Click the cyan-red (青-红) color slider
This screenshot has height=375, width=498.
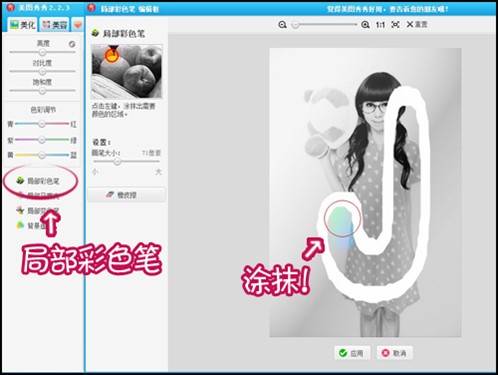[x=42, y=124]
